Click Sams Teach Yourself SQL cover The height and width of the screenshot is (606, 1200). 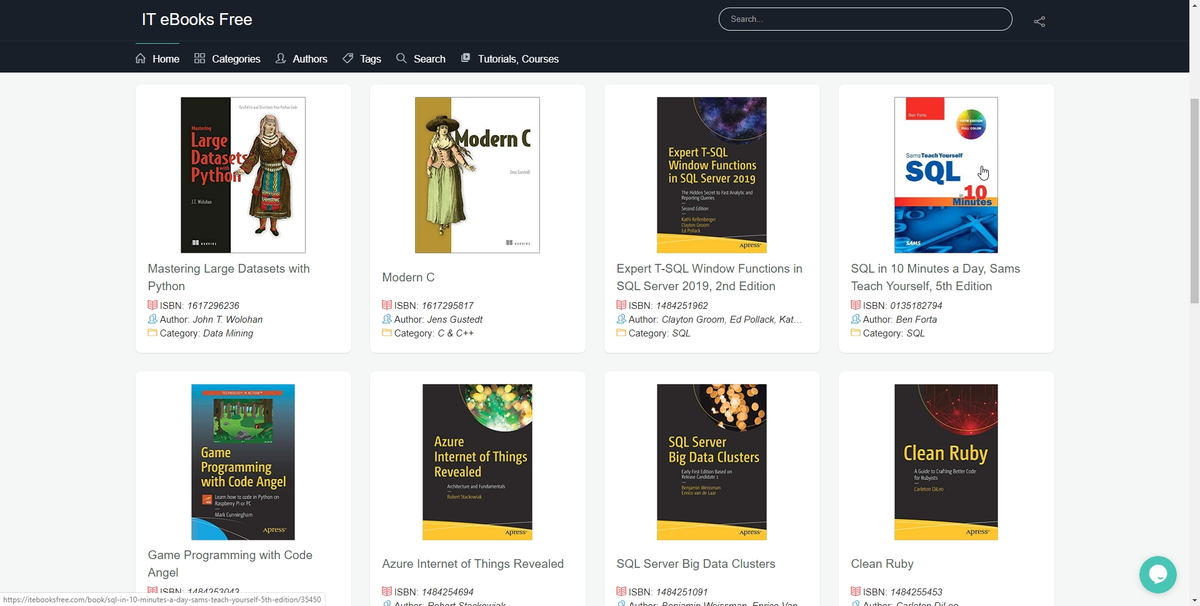tap(945, 175)
